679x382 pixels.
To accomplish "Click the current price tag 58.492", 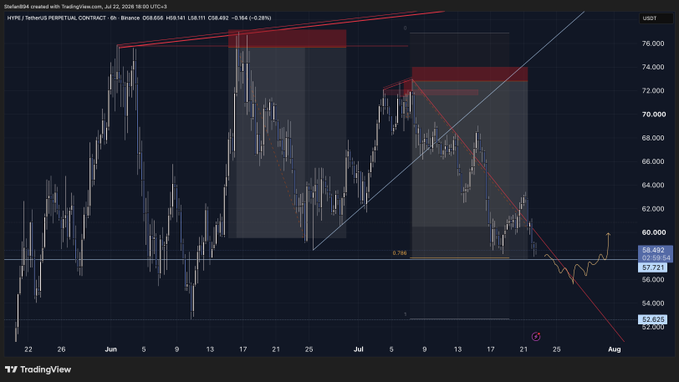I will [653, 250].
